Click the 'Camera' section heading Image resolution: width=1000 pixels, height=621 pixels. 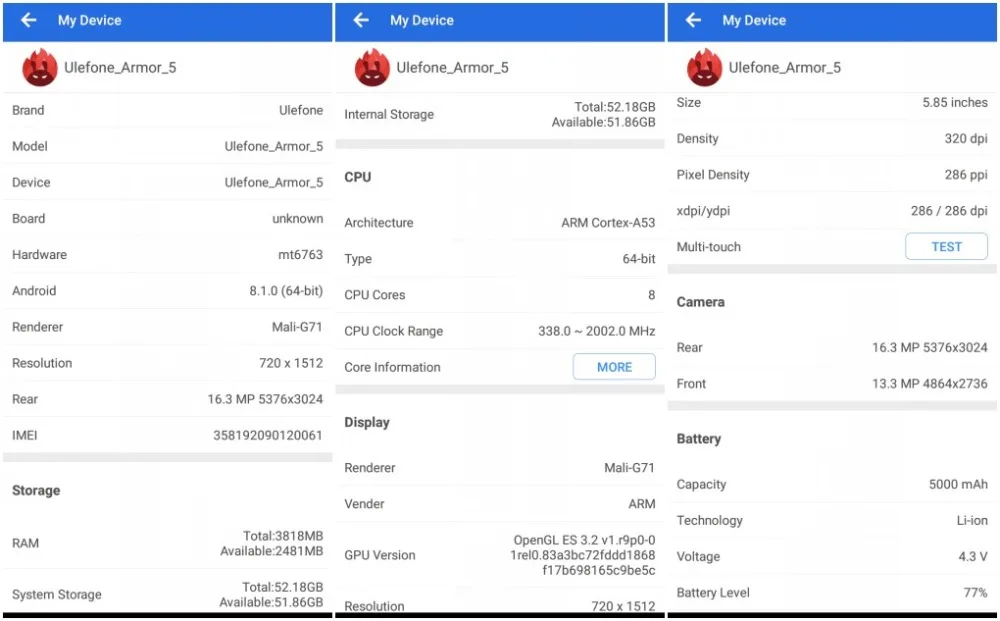click(700, 302)
